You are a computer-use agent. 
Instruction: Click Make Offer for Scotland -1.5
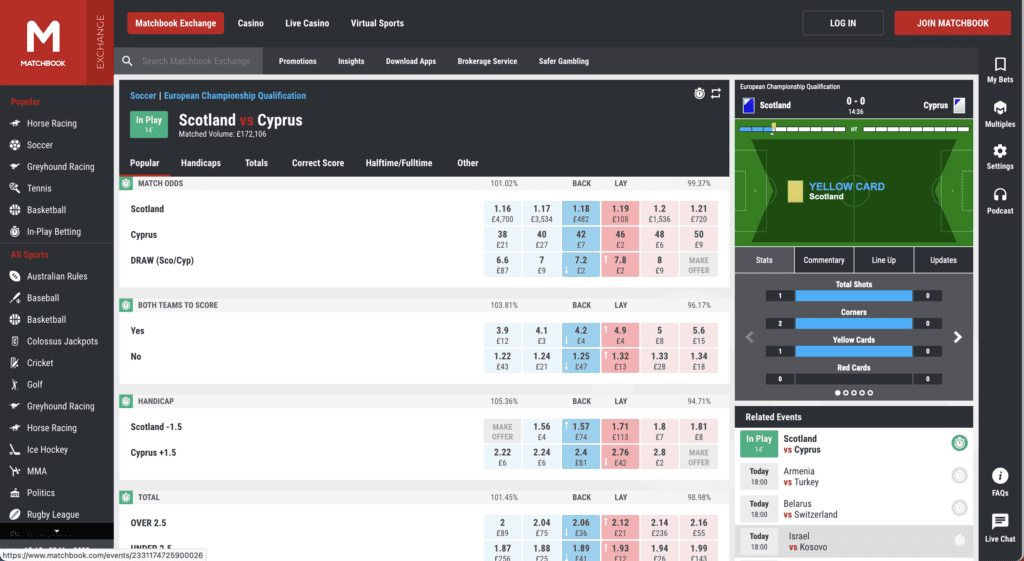tap(502, 431)
